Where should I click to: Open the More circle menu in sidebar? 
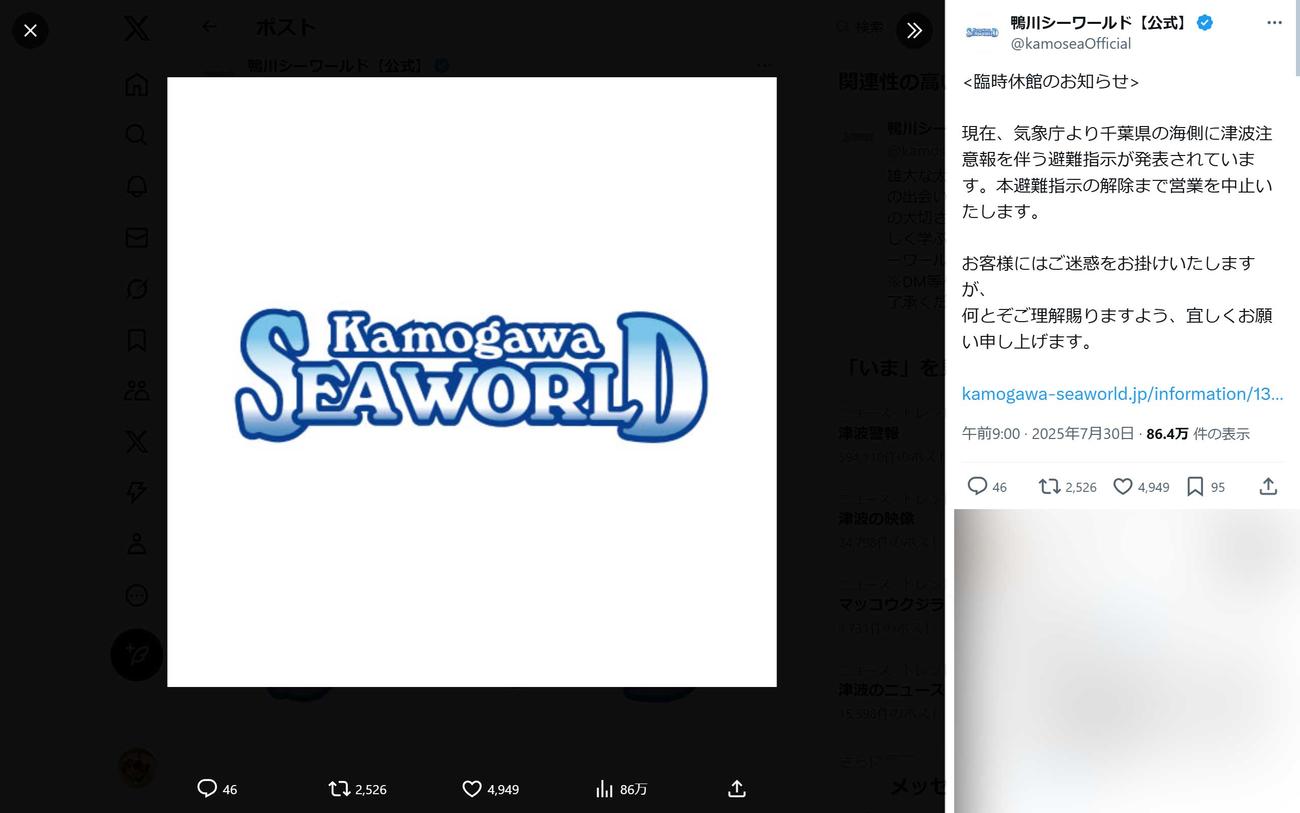tap(137, 595)
